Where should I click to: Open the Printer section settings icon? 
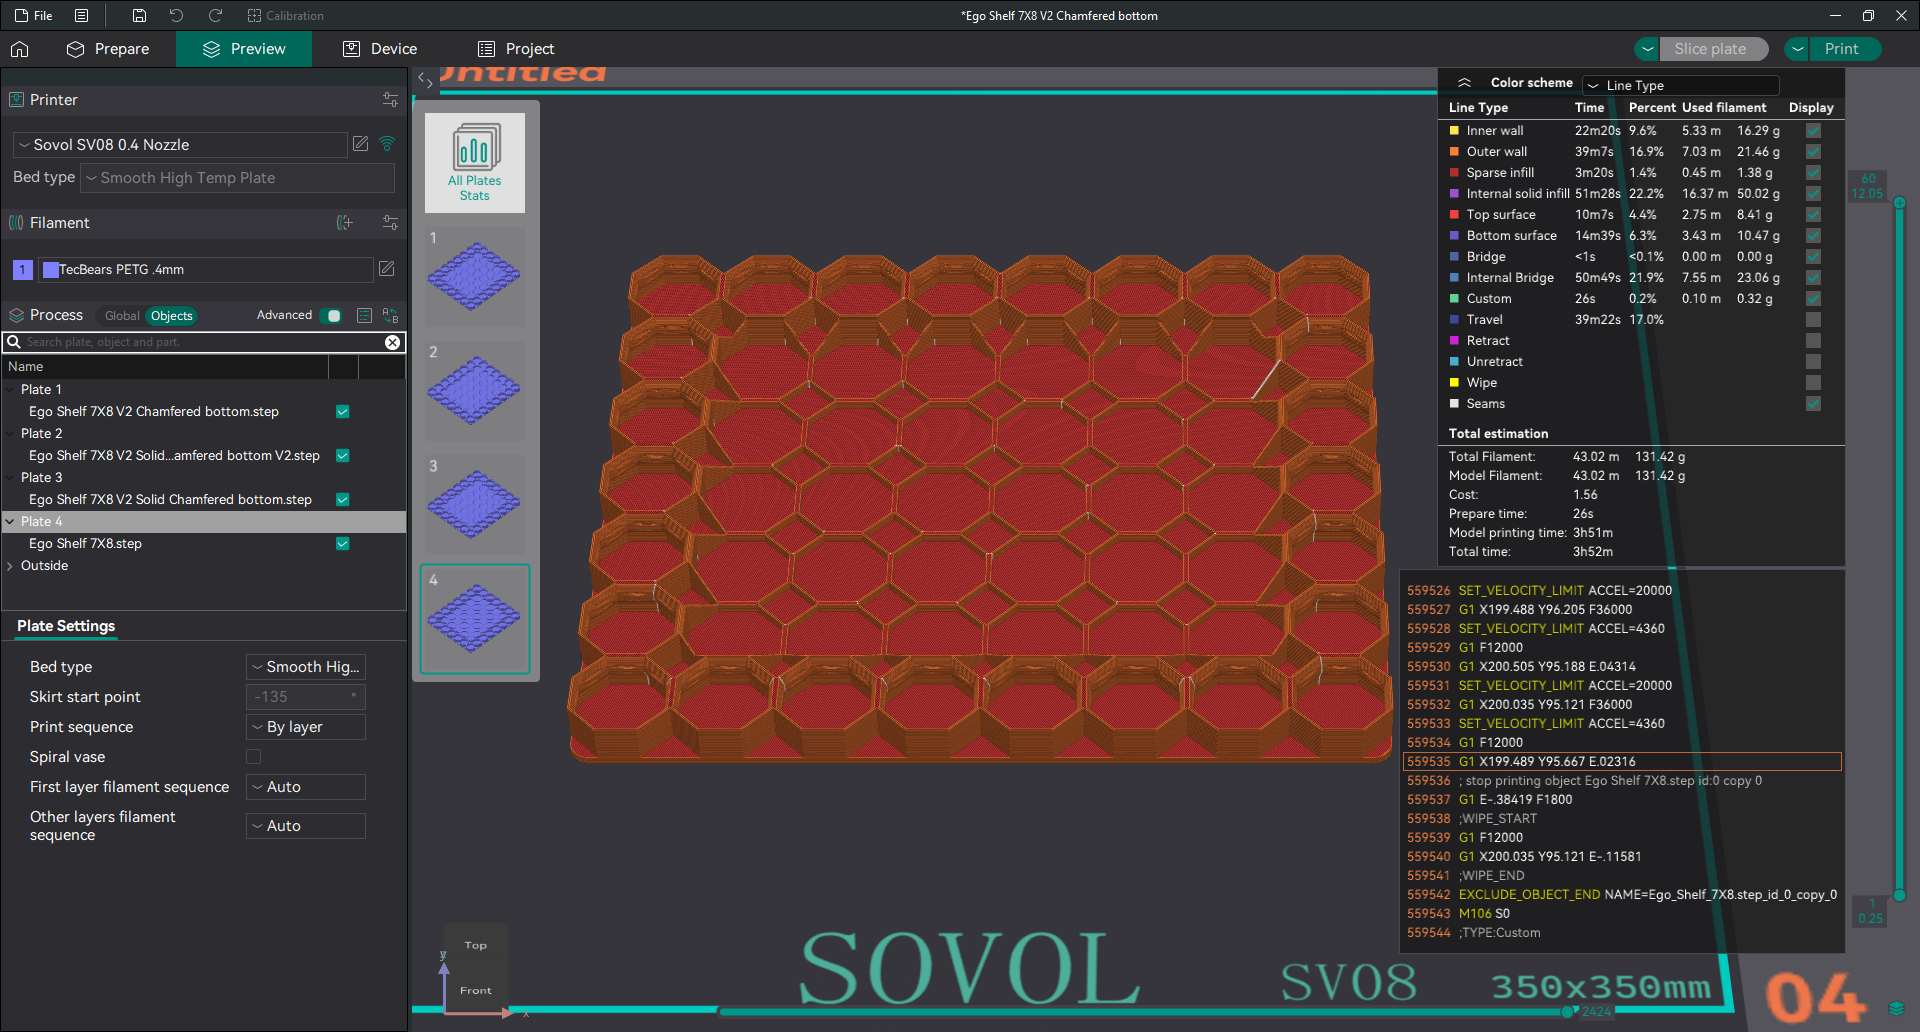pos(390,100)
